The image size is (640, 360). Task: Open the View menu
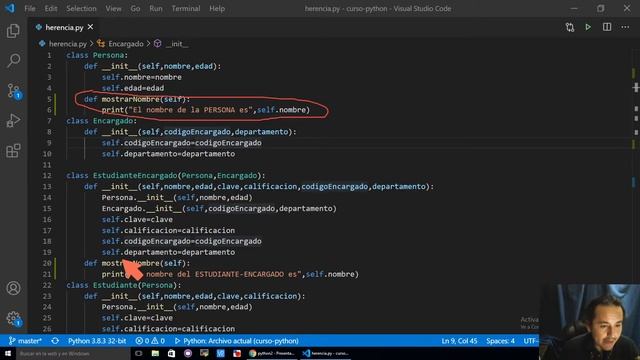[113, 8]
